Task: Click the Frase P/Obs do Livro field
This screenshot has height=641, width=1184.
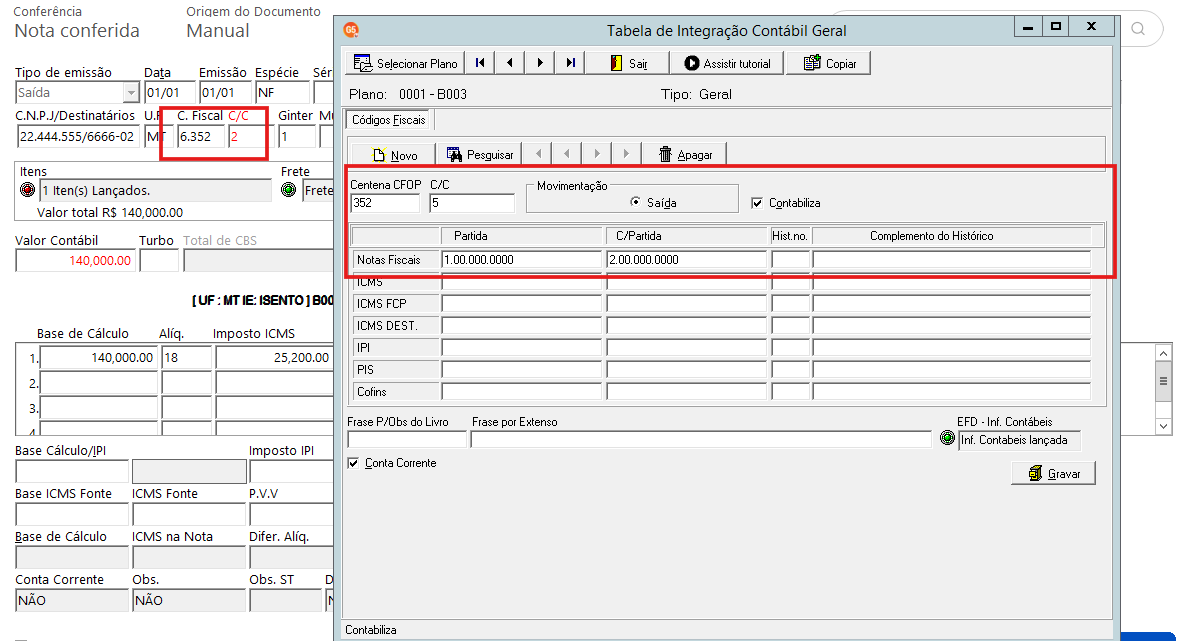Action: coord(407,439)
